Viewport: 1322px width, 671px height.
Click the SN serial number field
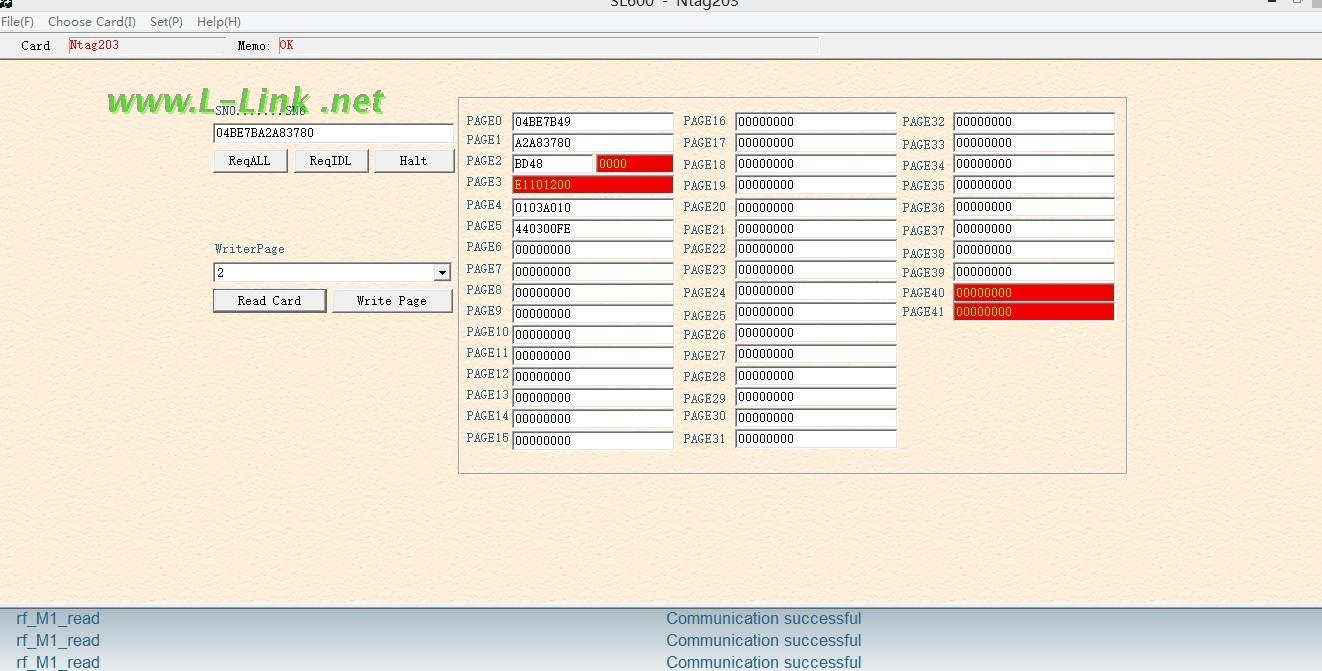coord(332,133)
